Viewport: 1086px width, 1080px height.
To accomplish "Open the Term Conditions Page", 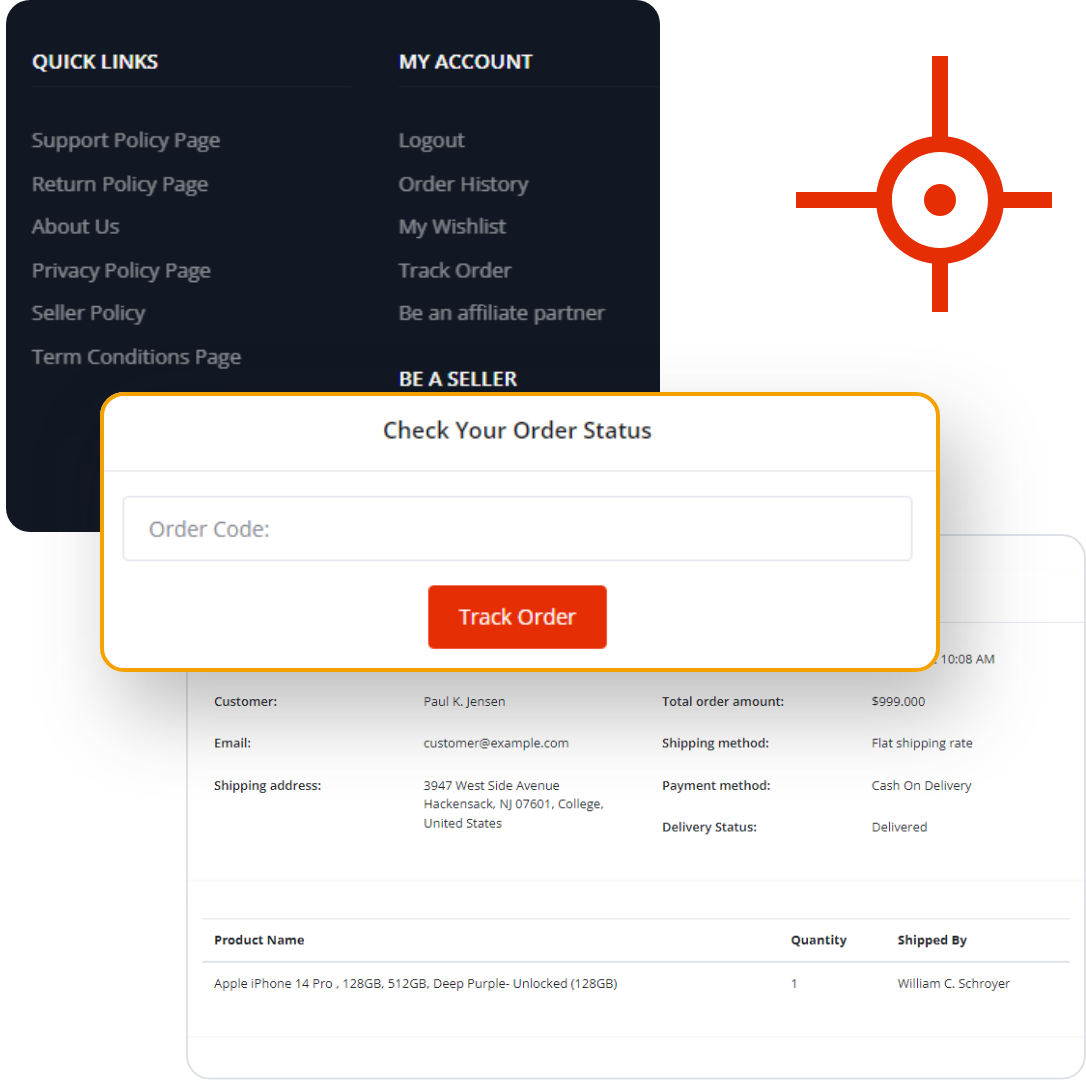I will point(136,357).
